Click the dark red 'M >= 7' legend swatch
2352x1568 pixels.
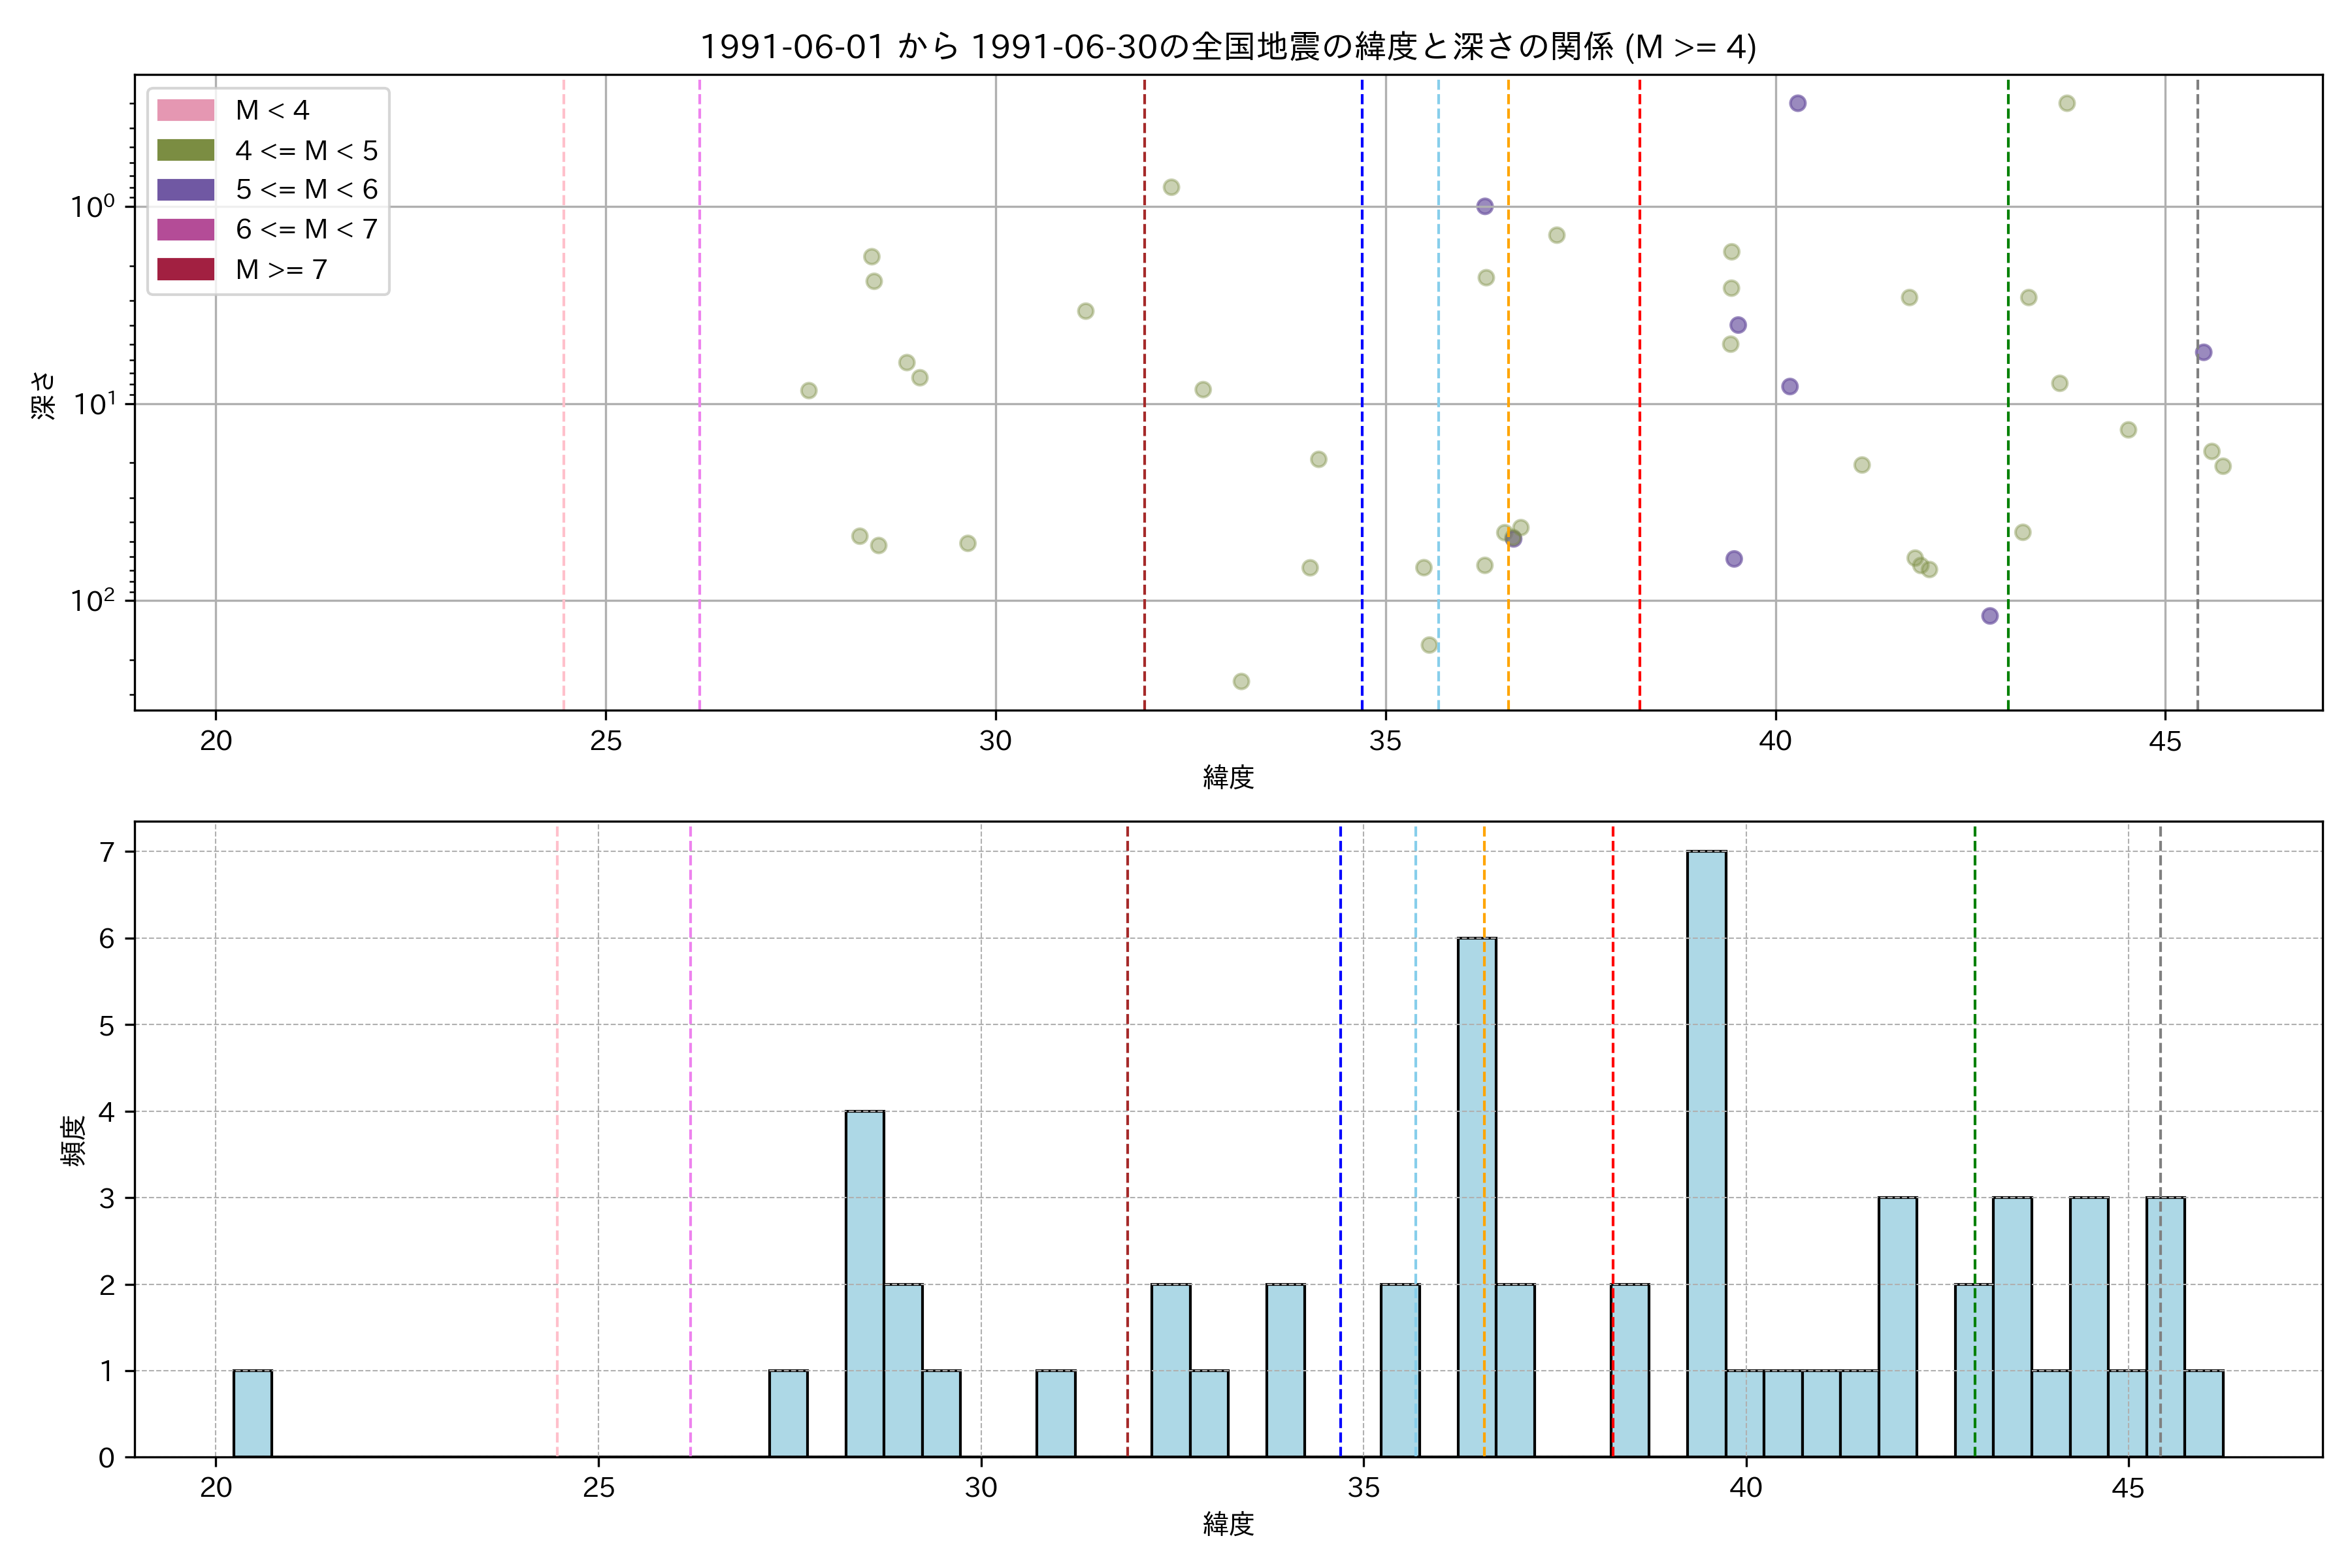pyautogui.click(x=185, y=269)
